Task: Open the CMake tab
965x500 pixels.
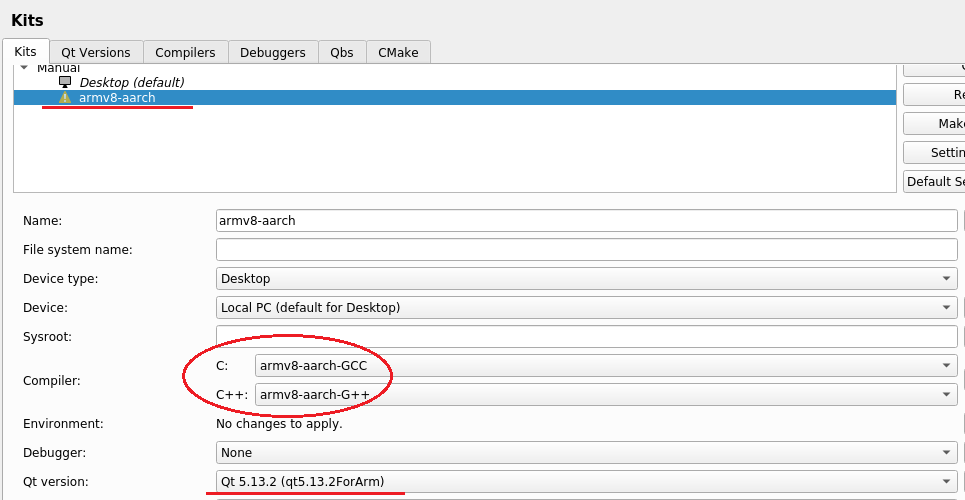Action: pyautogui.click(x=398, y=52)
